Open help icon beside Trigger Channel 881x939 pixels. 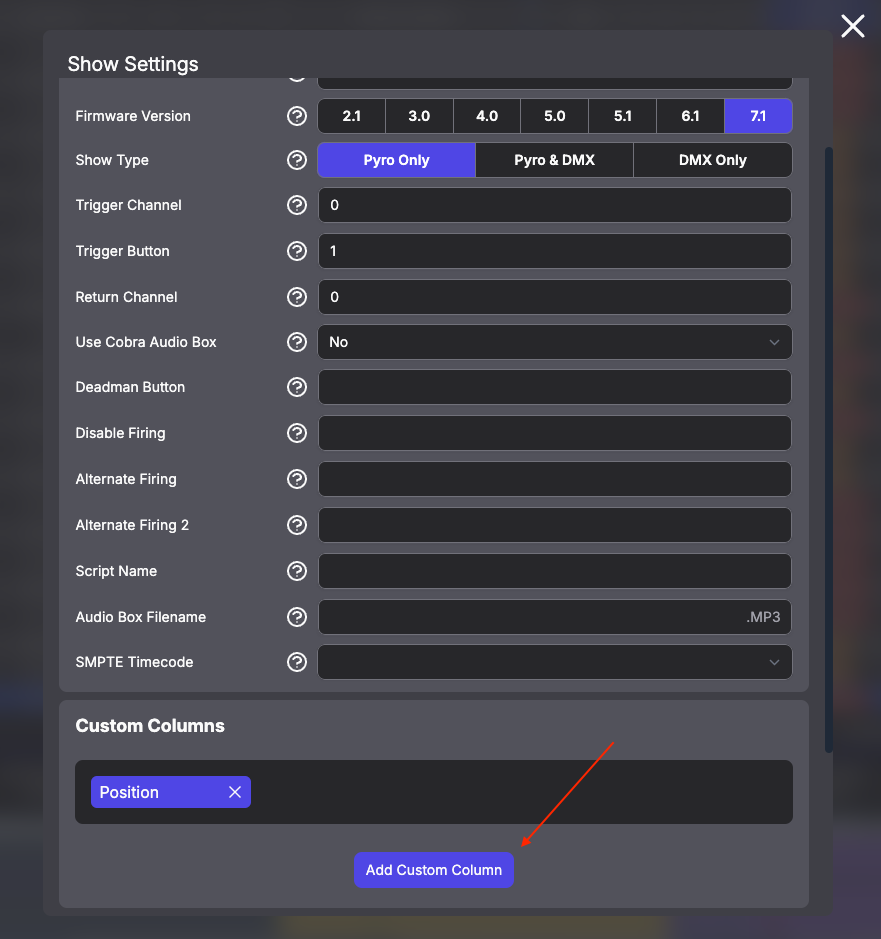pyautogui.click(x=296, y=205)
